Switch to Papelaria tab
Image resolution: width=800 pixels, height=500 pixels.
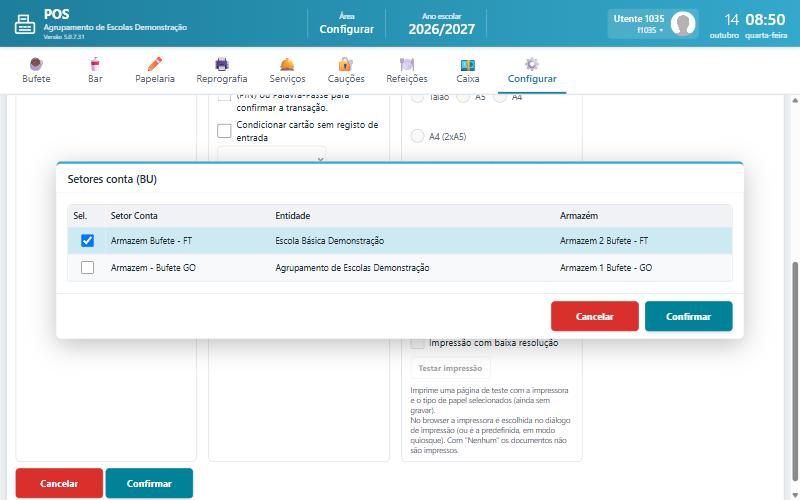(x=155, y=71)
